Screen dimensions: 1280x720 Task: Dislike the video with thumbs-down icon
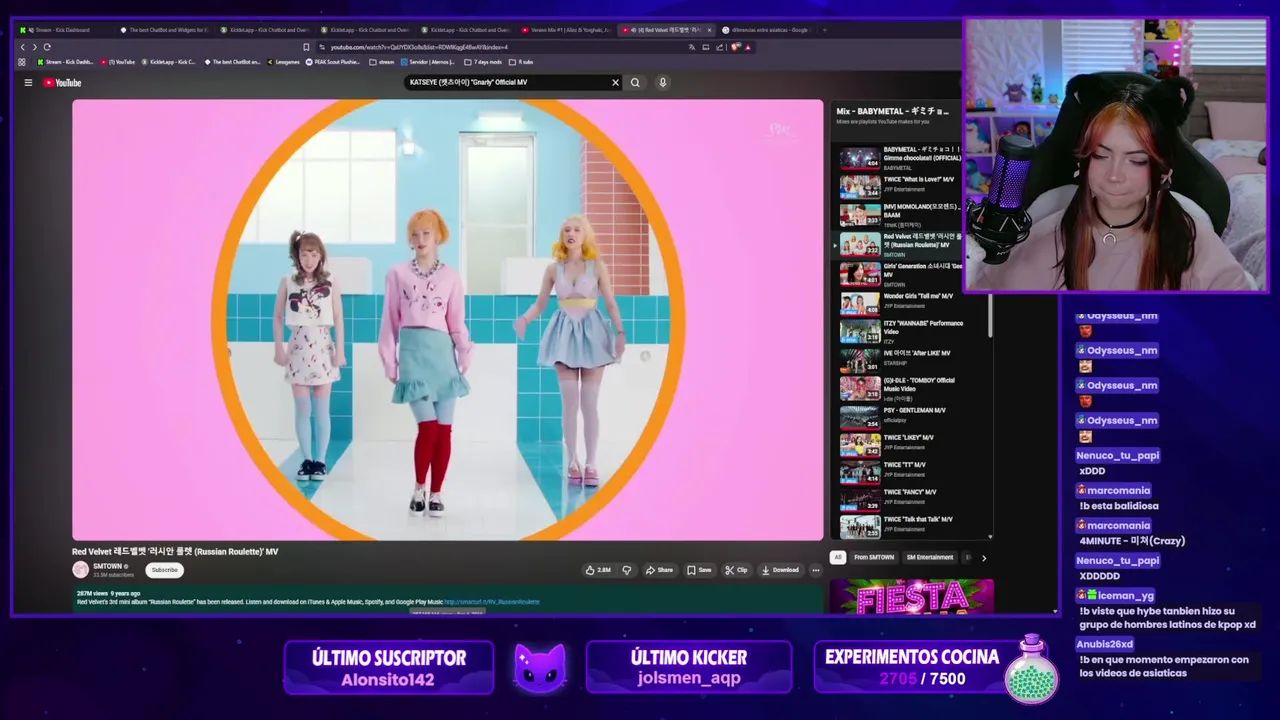627,570
